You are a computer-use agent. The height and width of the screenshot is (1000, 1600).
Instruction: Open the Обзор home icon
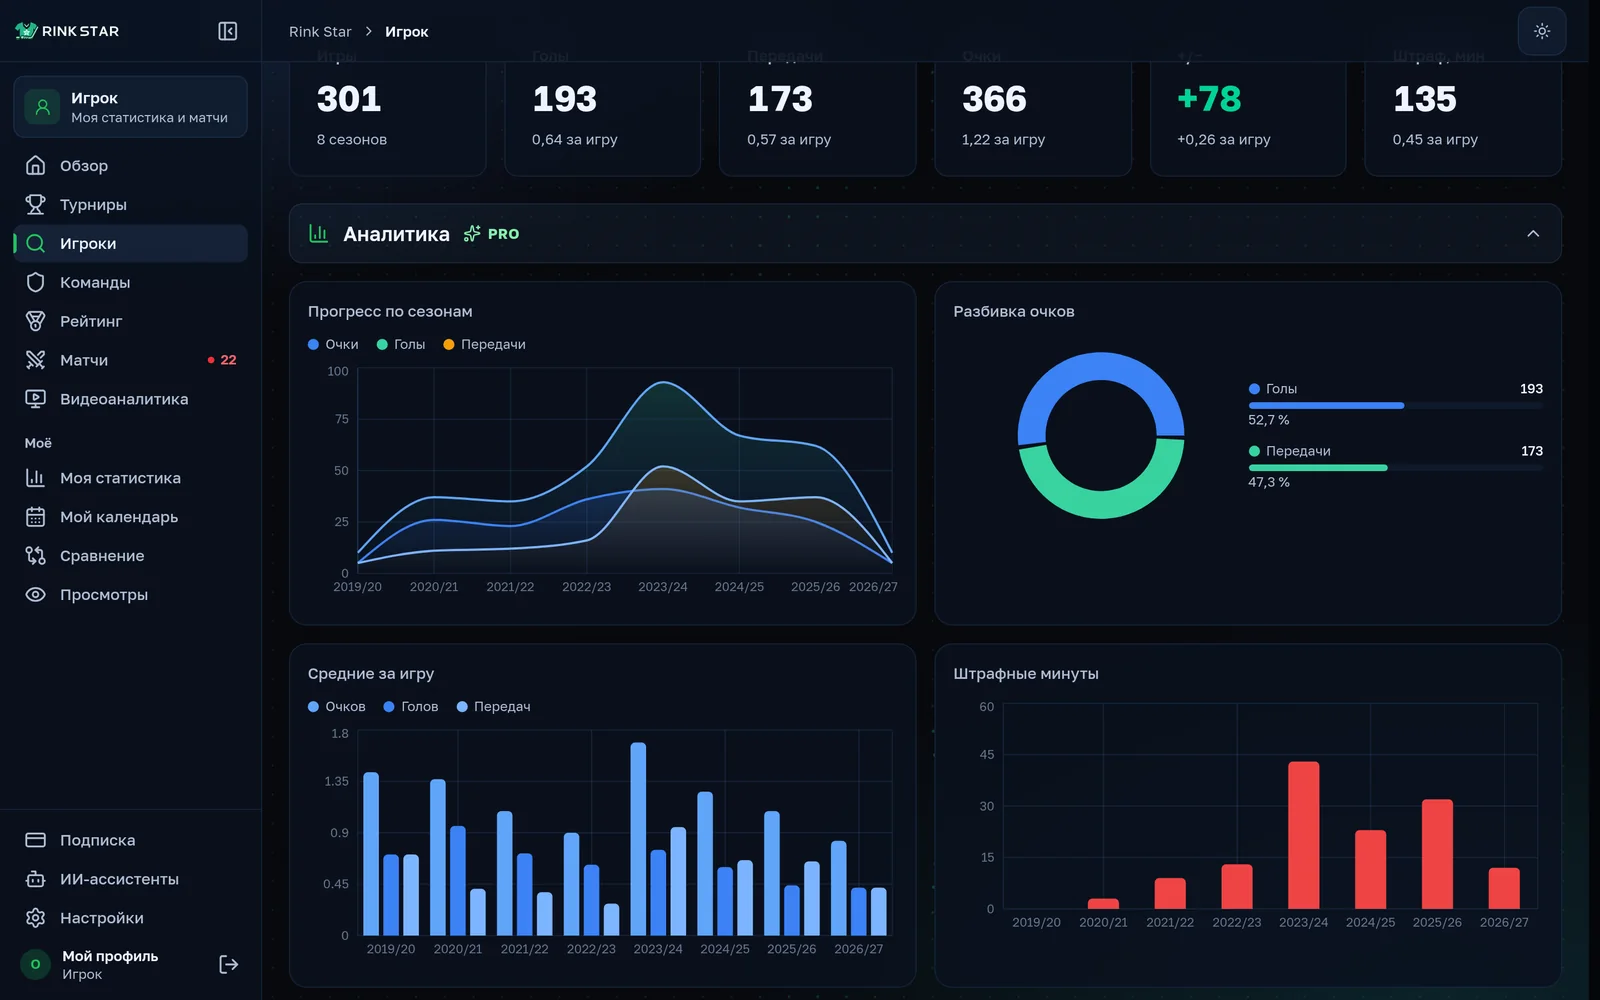pyautogui.click(x=35, y=165)
